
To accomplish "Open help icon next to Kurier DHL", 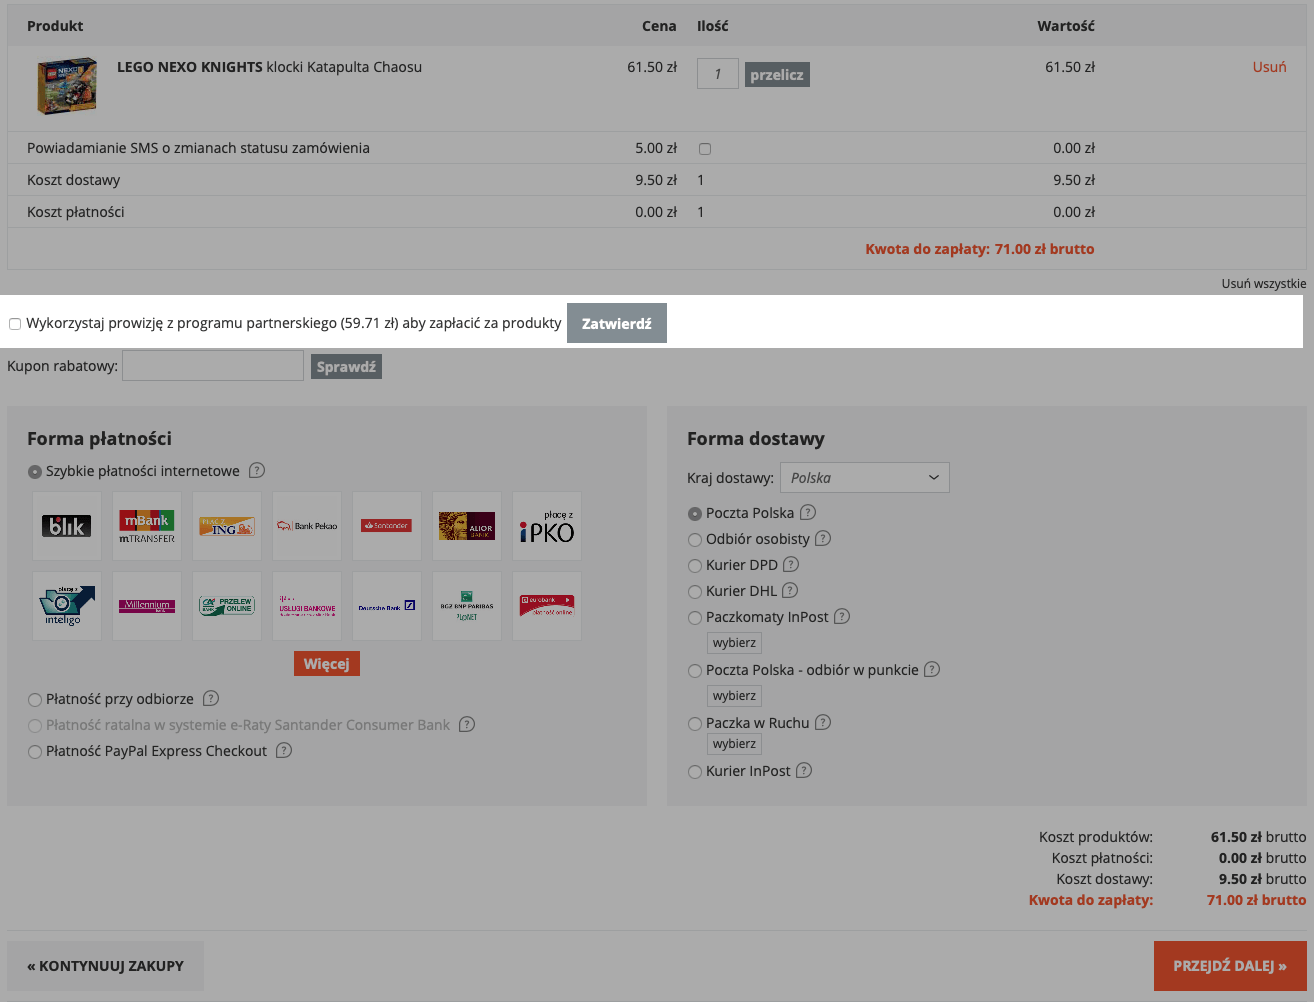I will [x=790, y=591].
